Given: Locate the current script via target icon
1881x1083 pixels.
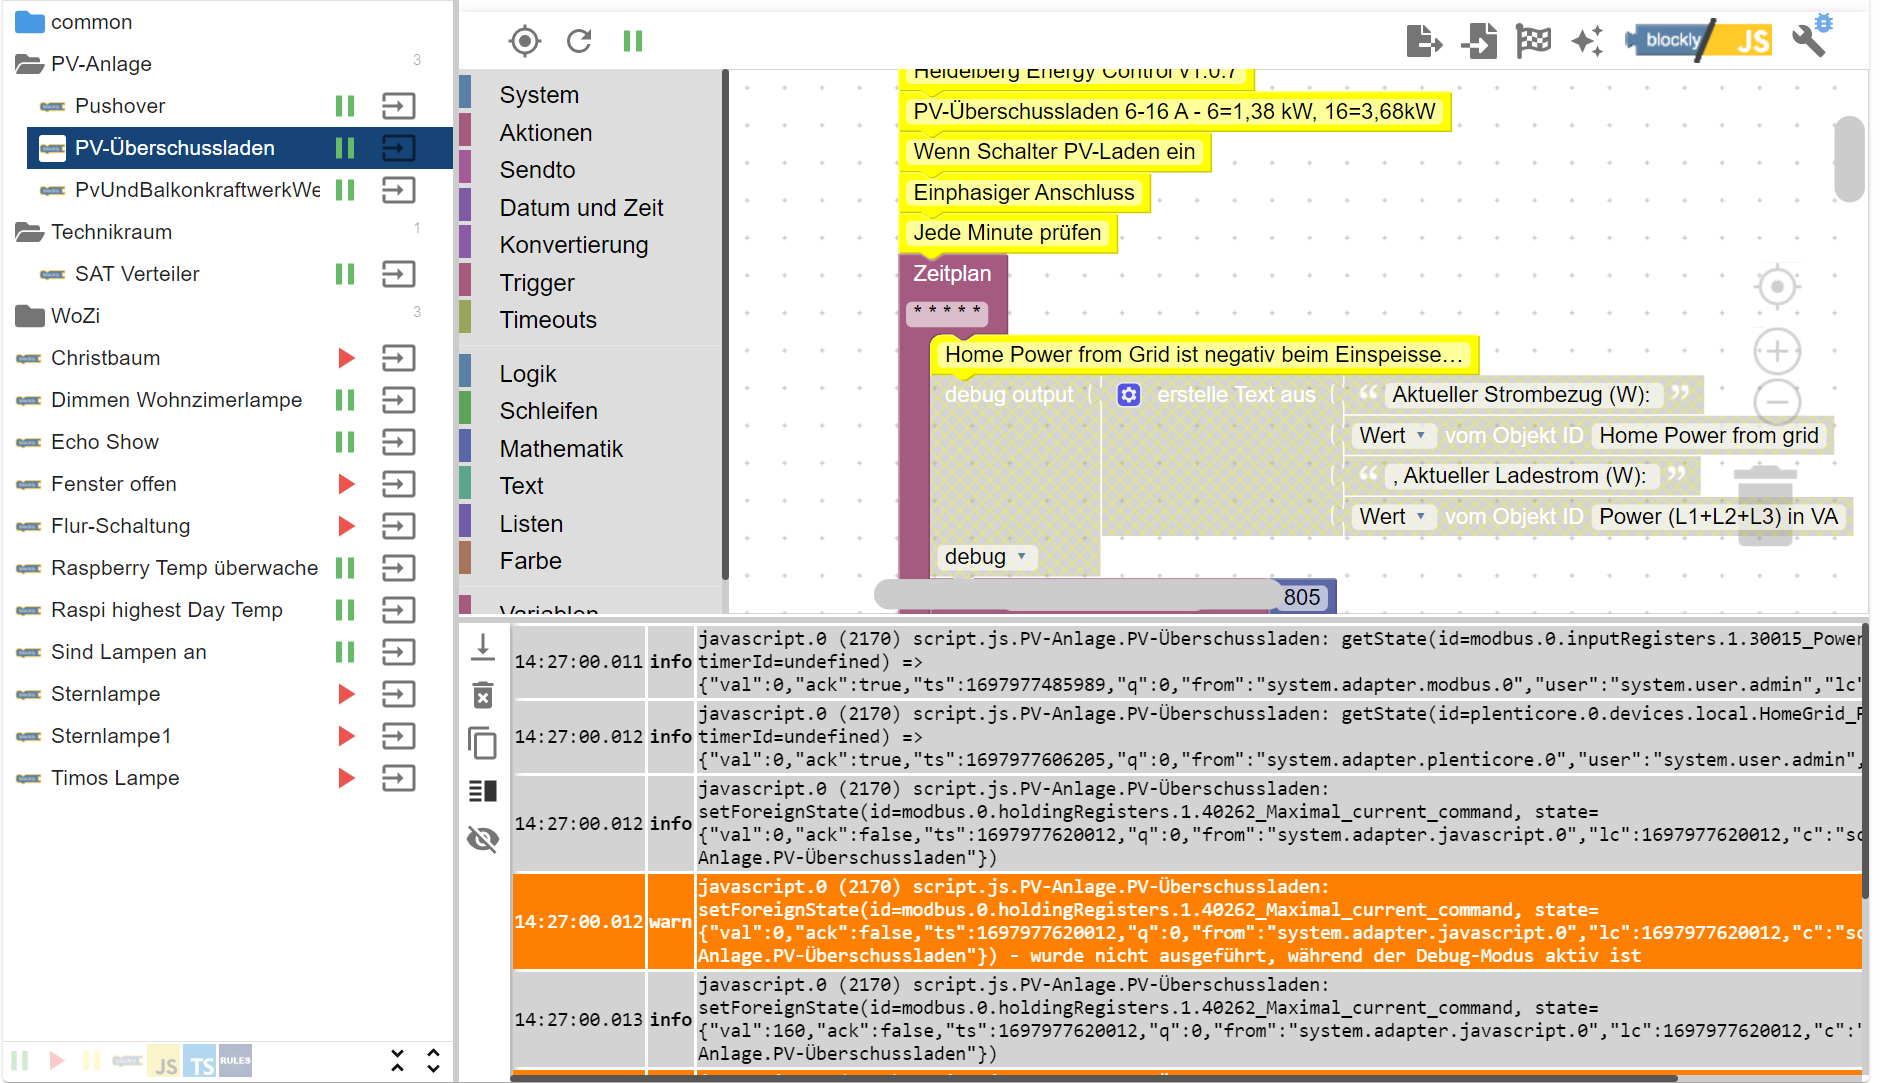Looking at the screenshot, I should [x=524, y=41].
